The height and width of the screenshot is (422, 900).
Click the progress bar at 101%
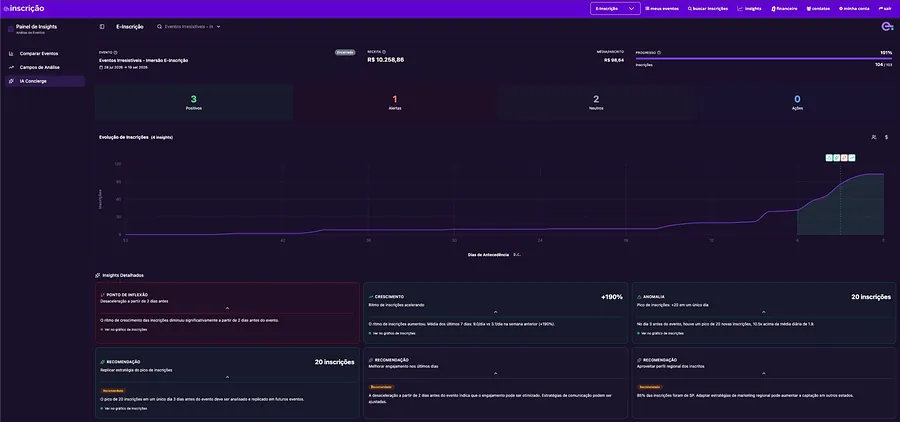click(x=763, y=58)
